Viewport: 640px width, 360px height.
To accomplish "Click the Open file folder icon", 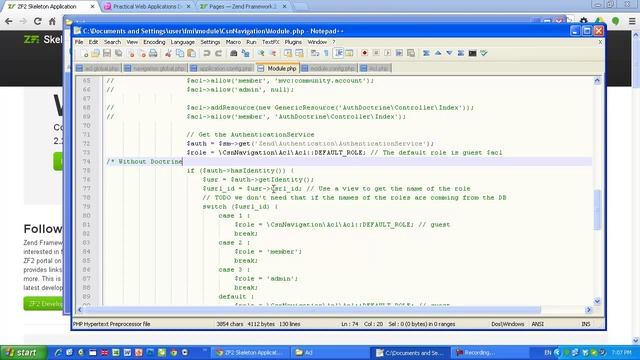I will 96,53.
